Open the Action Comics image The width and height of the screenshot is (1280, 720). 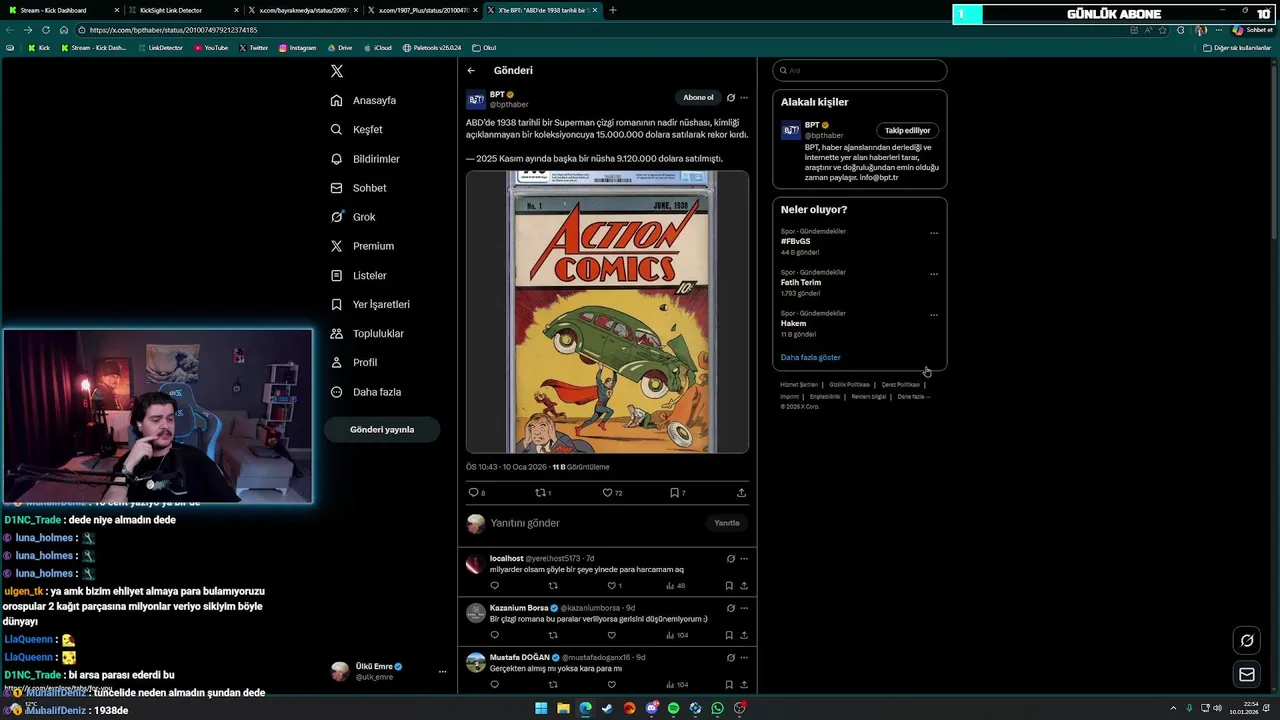point(607,312)
